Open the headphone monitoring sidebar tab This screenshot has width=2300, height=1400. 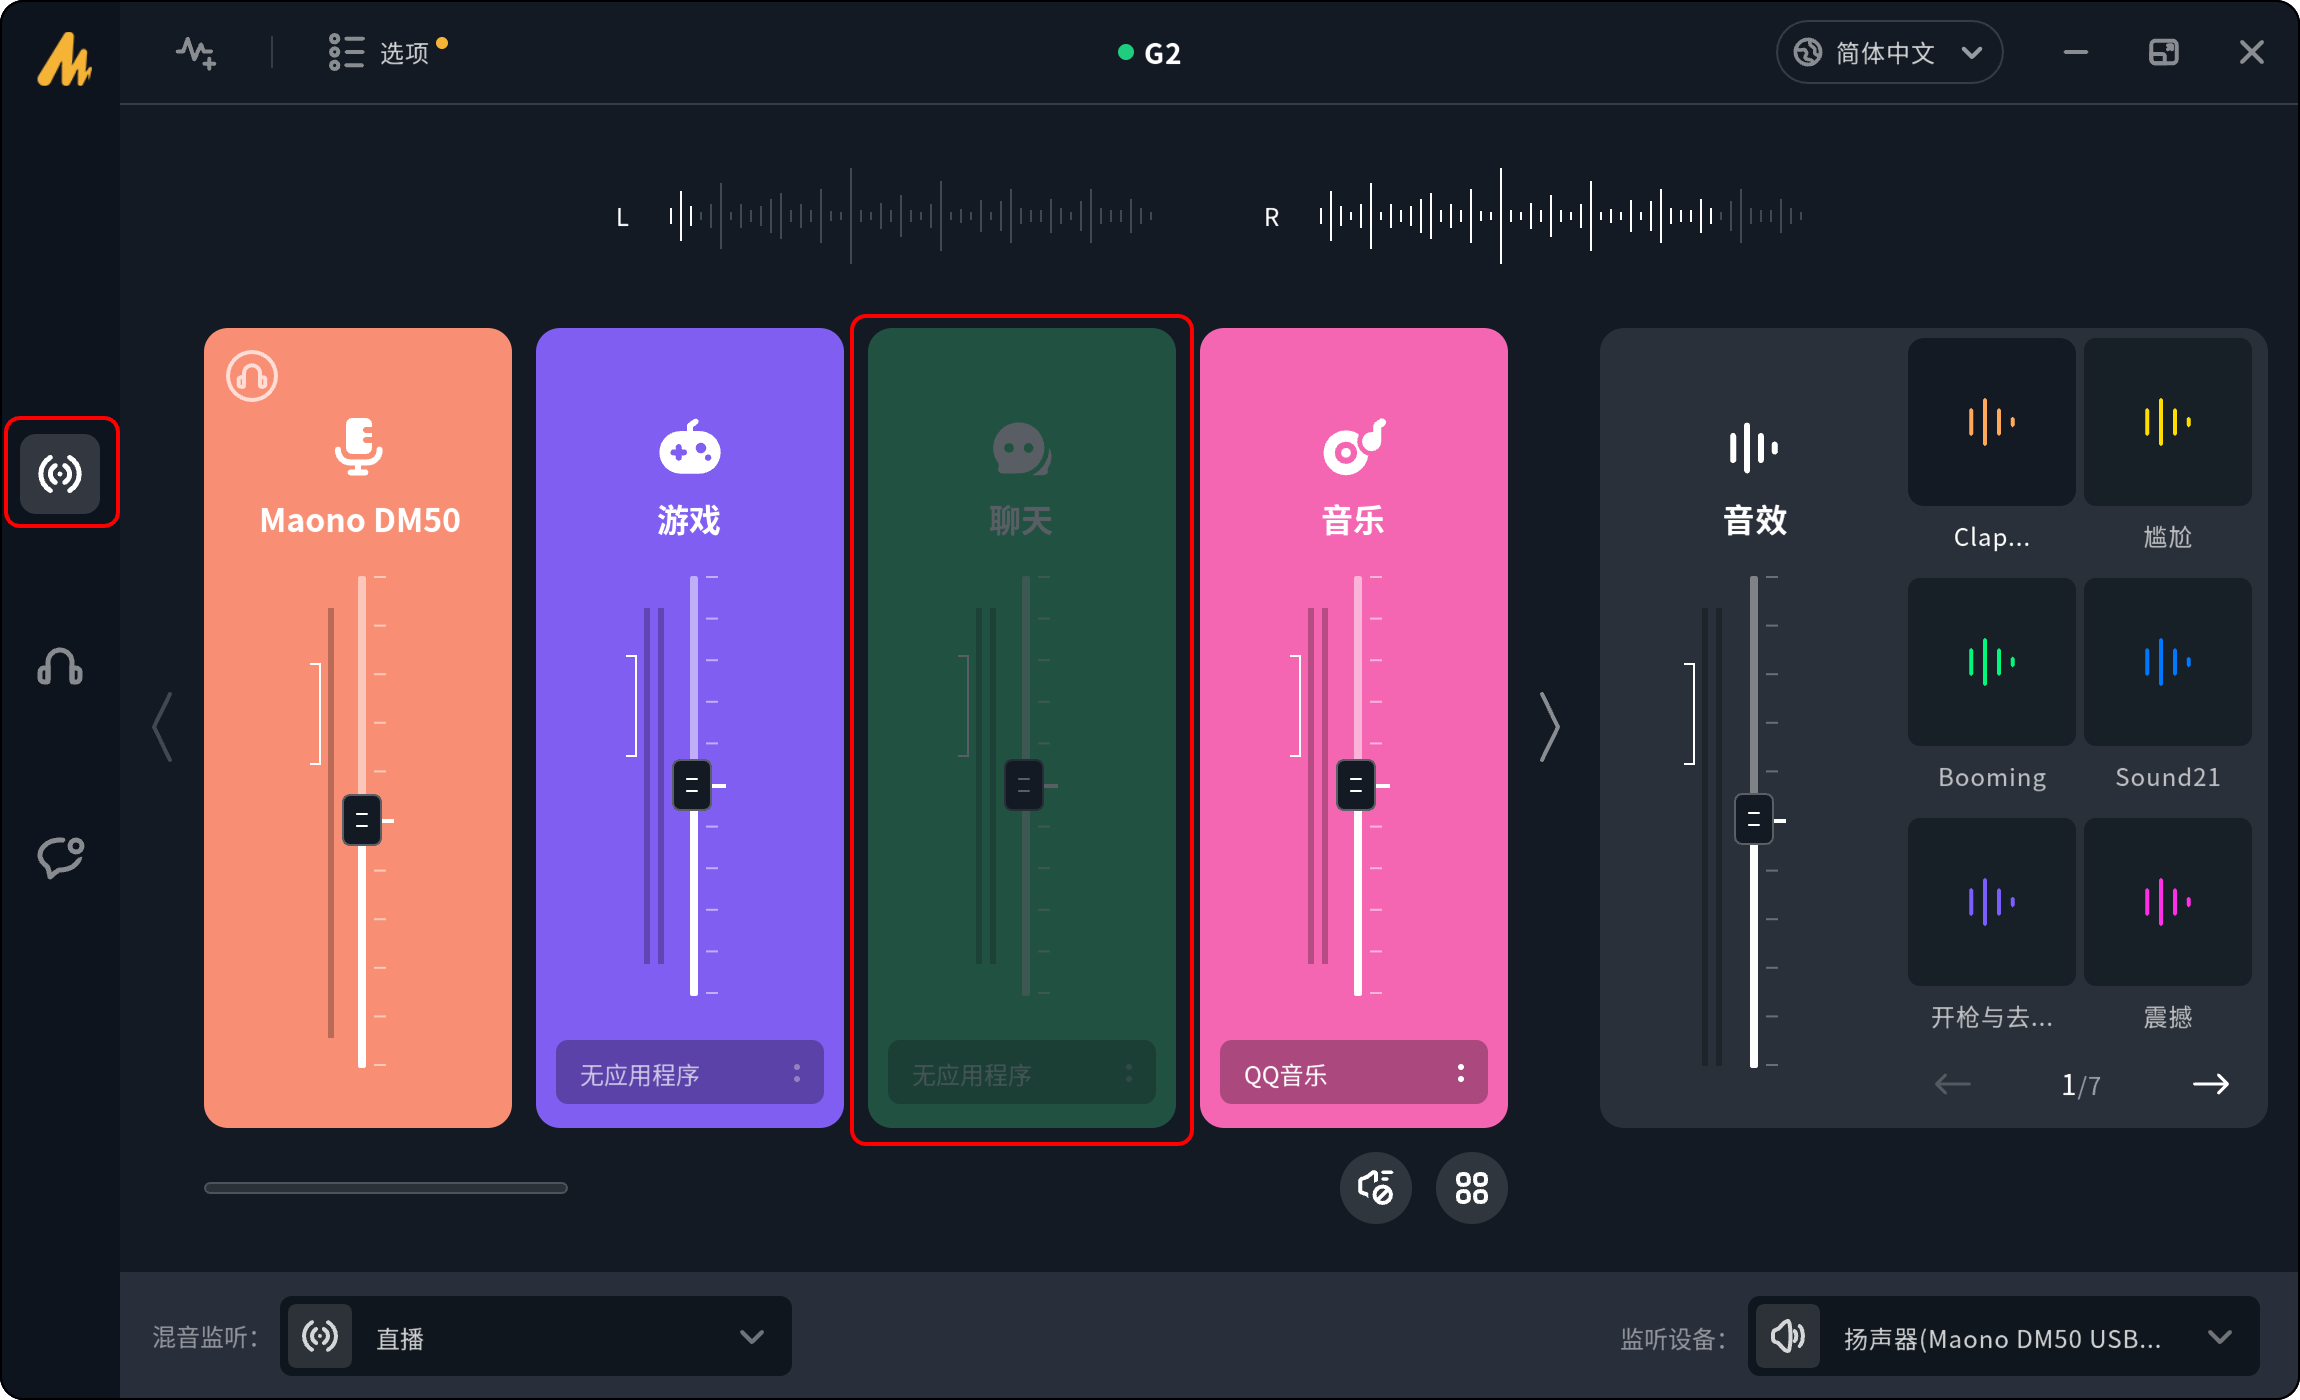point(60,666)
